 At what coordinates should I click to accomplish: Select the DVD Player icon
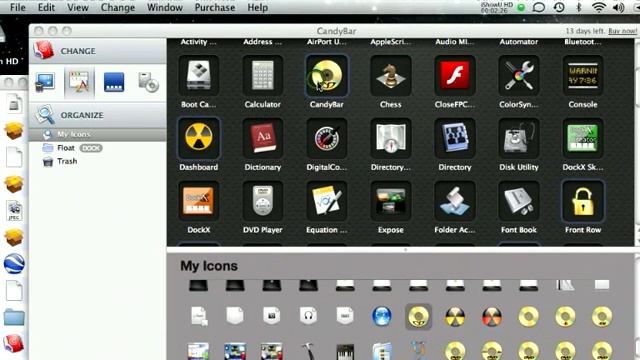point(262,201)
